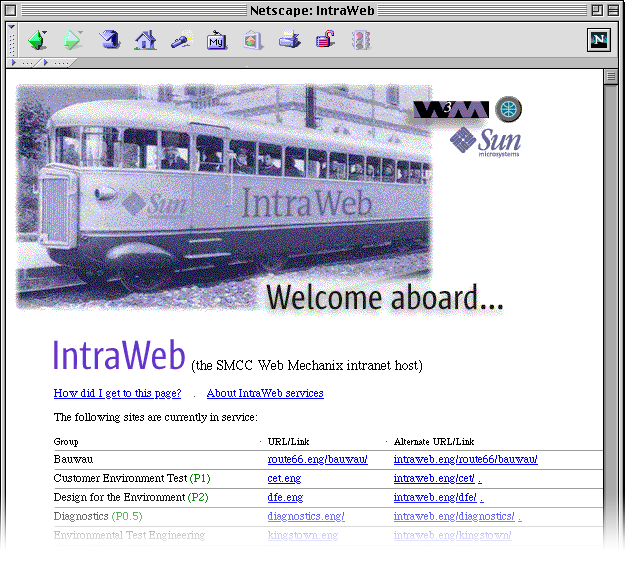Click the Sun Microsystems logo

pos(485,142)
